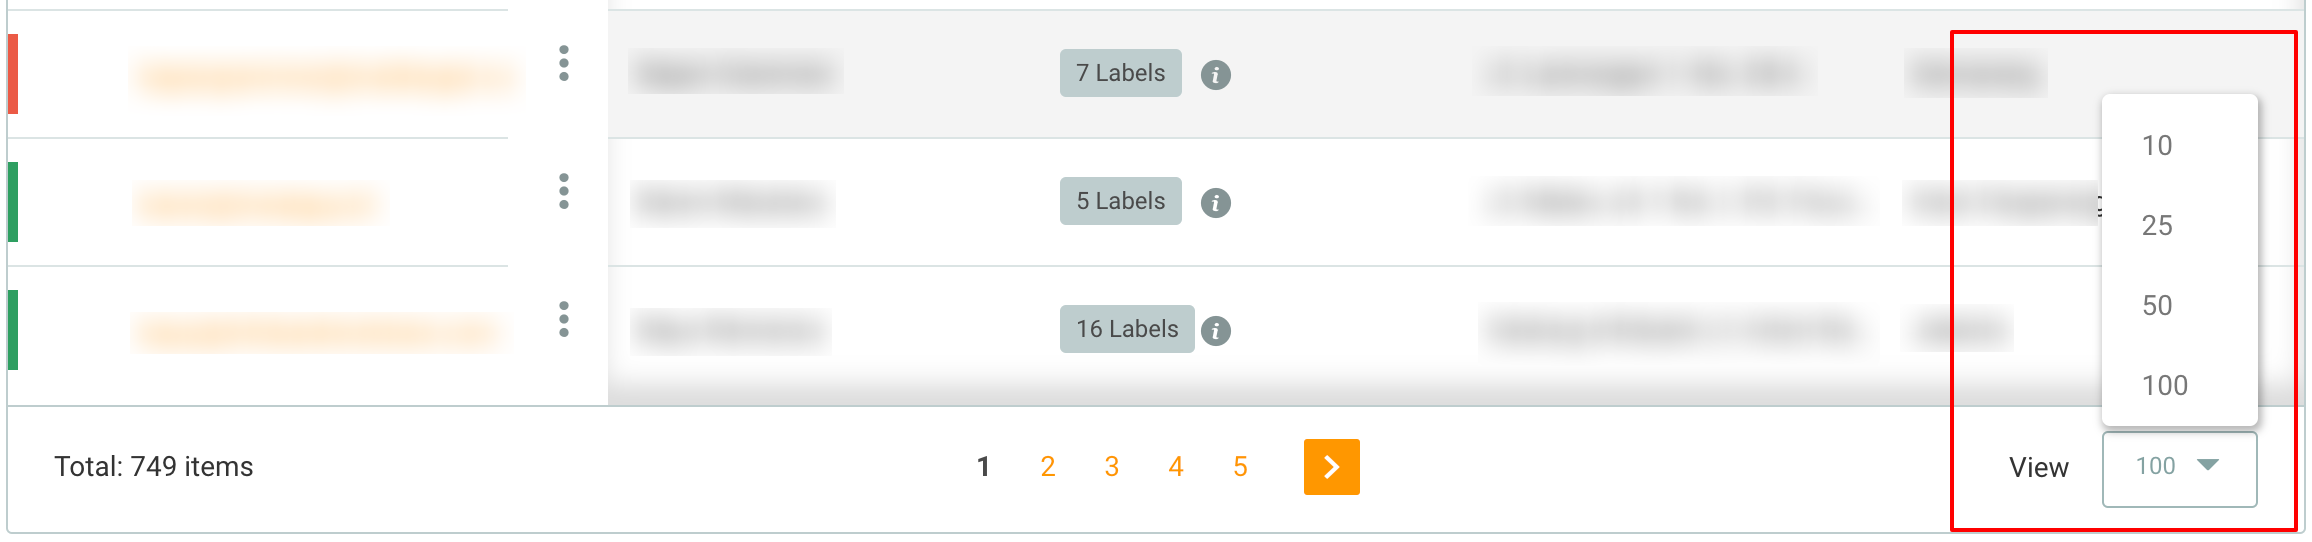Click the 7 Labels badge
This screenshot has width=2312, height=542.
[1120, 73]
